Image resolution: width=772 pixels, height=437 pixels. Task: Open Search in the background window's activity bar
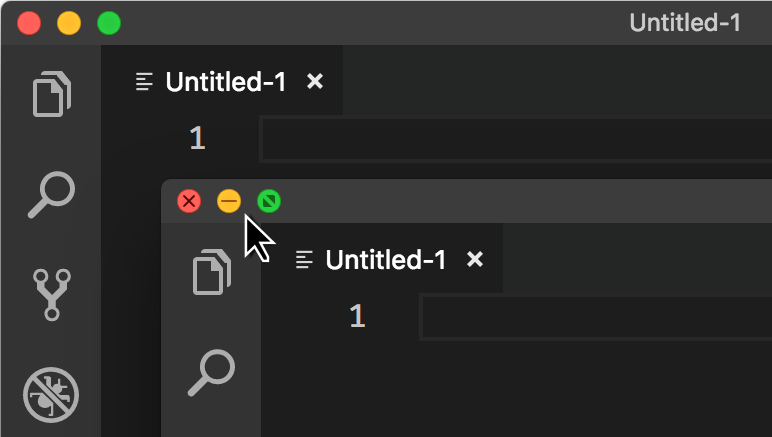[52, 195]
